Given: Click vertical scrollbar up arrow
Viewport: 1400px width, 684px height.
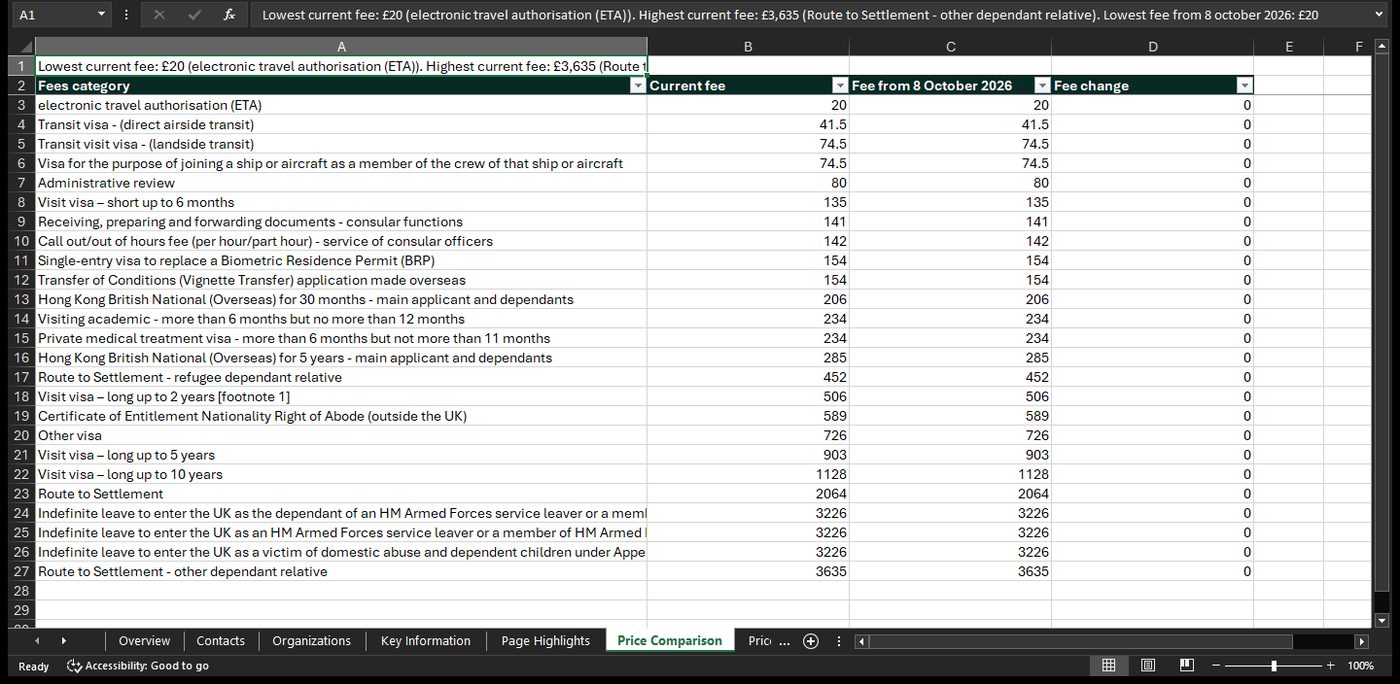Looking at the screenshot, I should [x=1382, y=46].
